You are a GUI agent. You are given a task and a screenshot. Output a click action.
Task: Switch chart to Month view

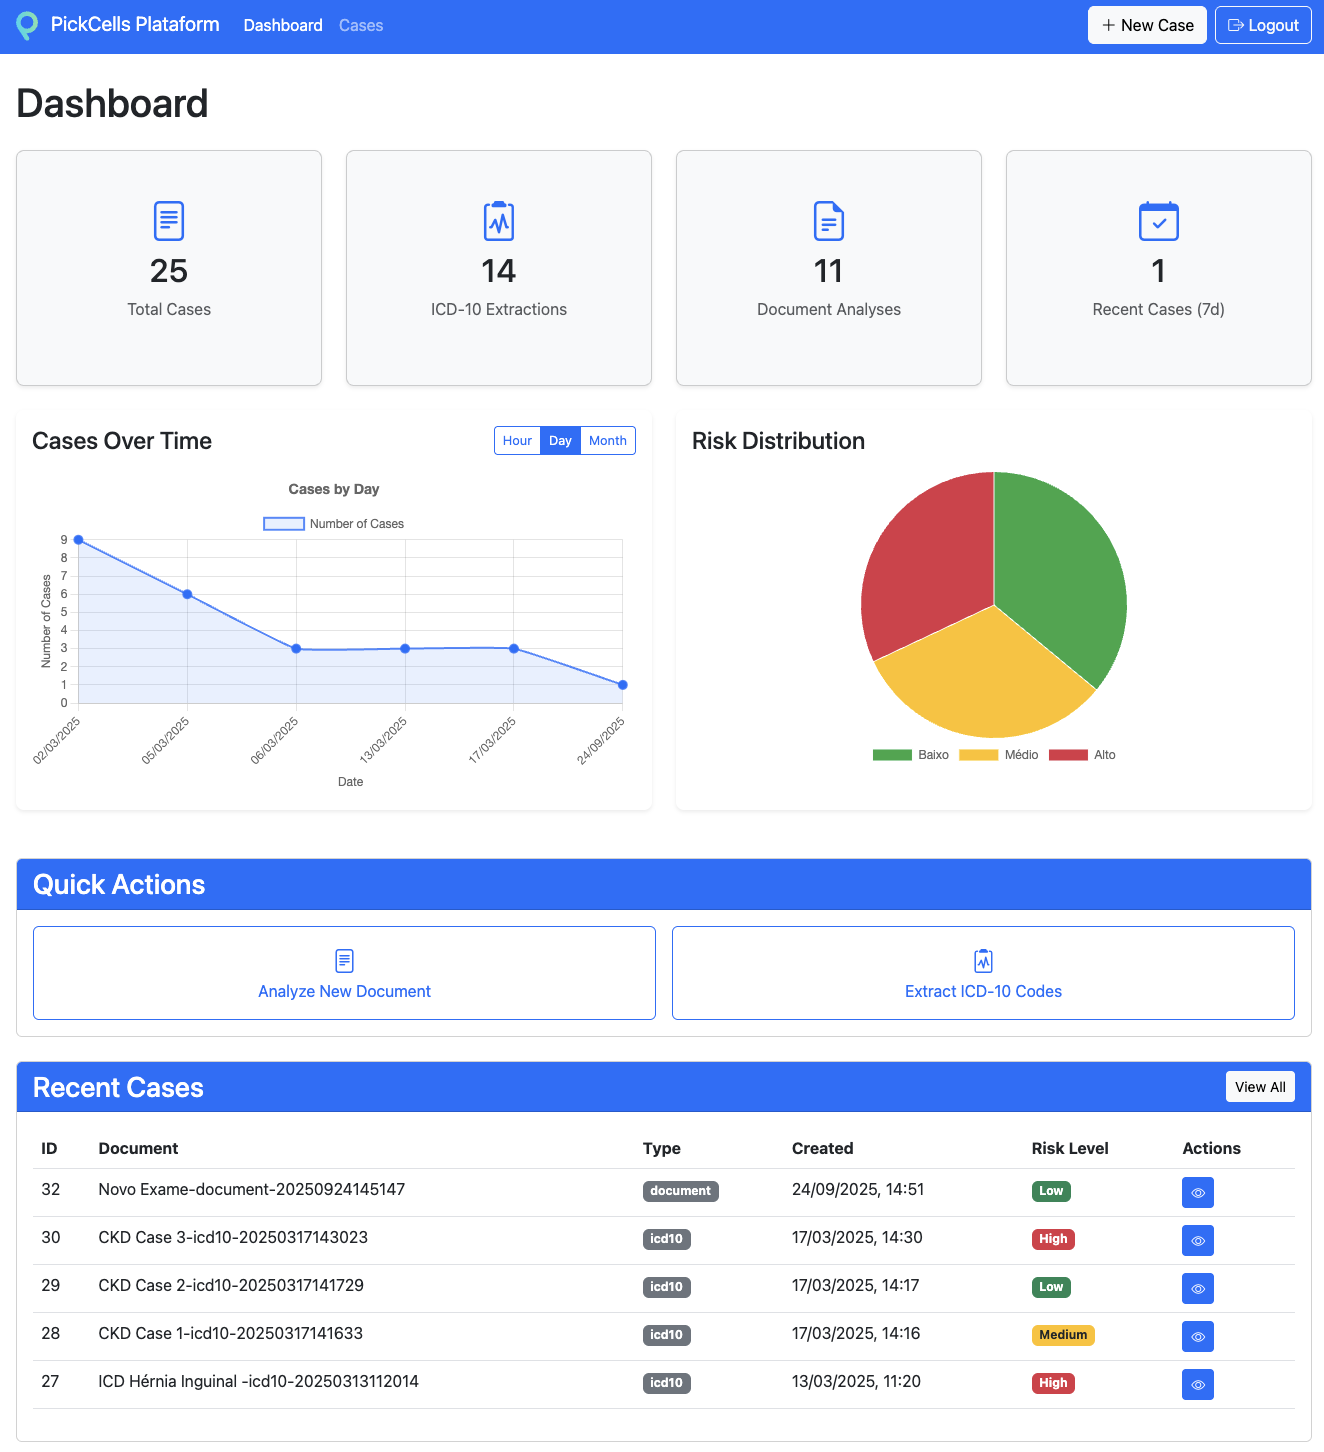point(607,441)
